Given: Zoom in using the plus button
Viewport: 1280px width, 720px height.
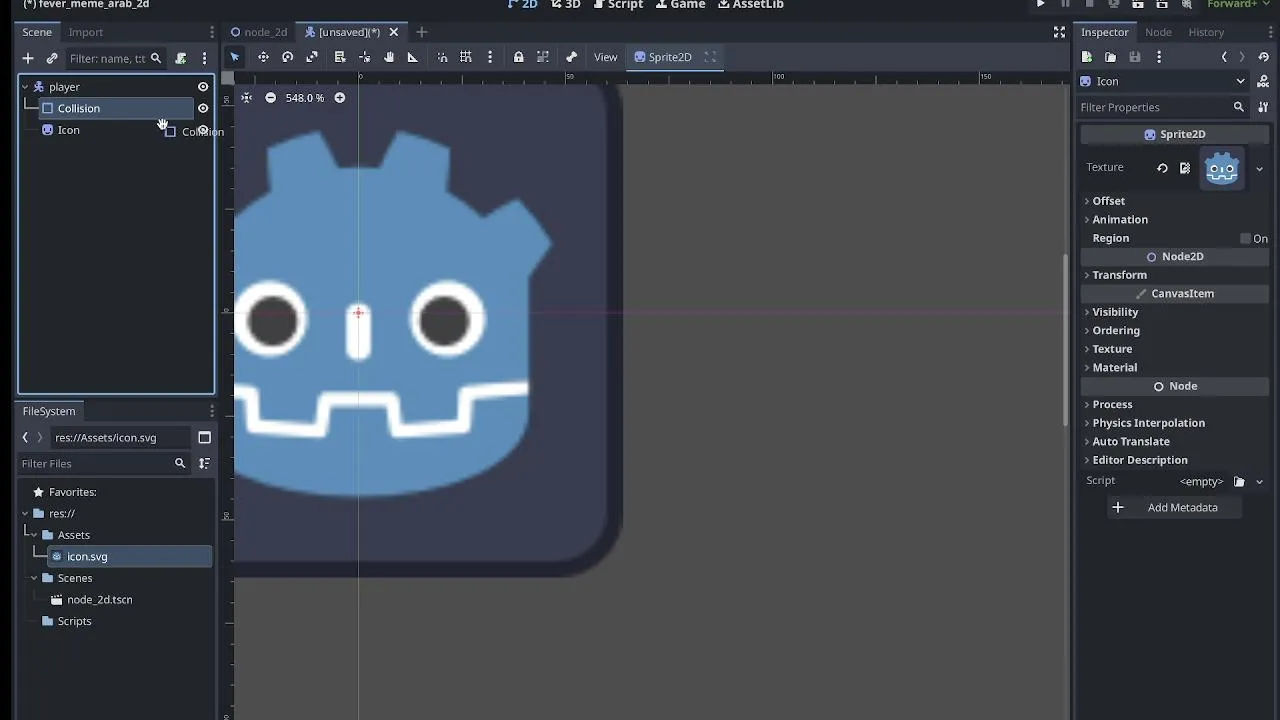Looking at the screenshot, I should [x=340, y=98].
